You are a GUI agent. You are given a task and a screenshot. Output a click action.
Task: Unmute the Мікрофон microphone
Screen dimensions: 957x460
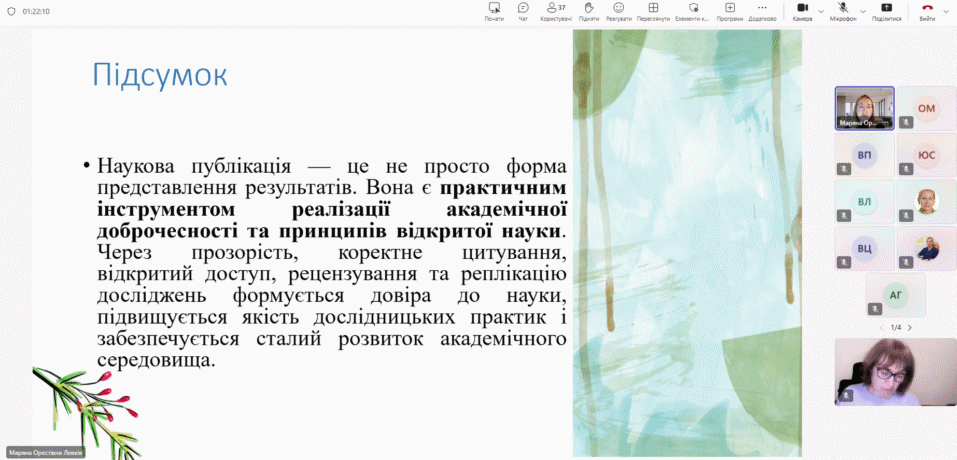click(843, 11)
